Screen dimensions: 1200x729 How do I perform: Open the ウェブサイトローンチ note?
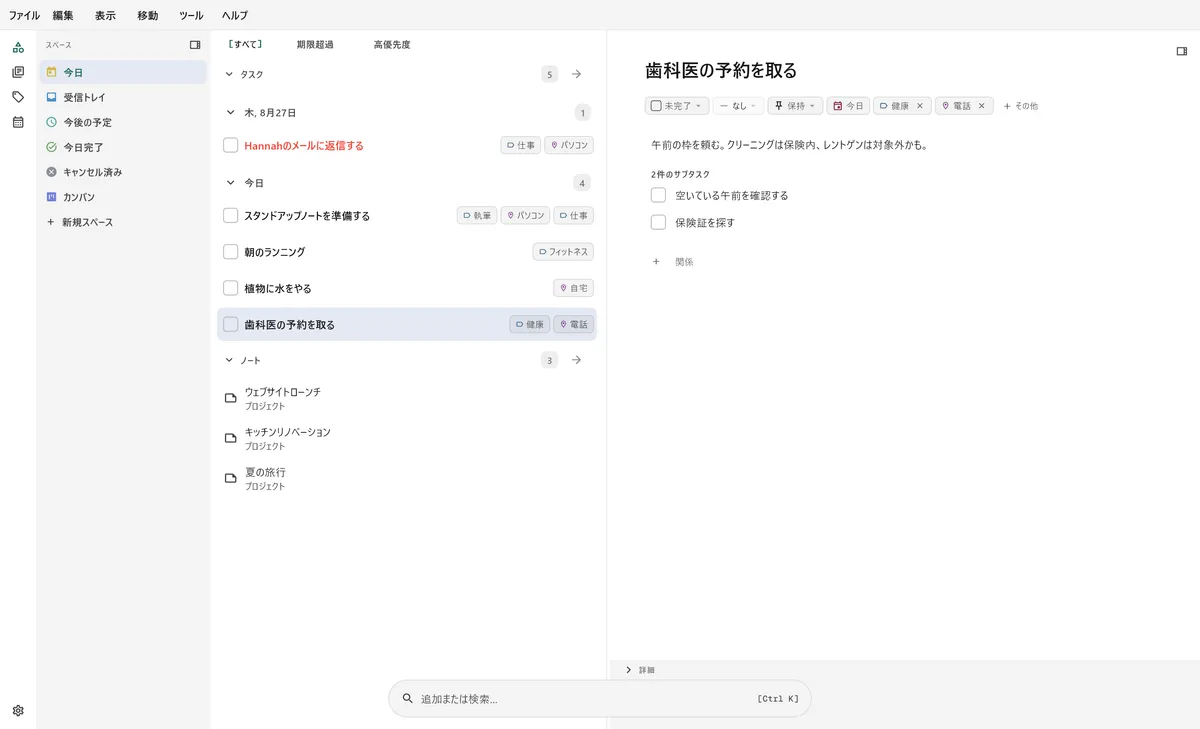click(406, 398)
